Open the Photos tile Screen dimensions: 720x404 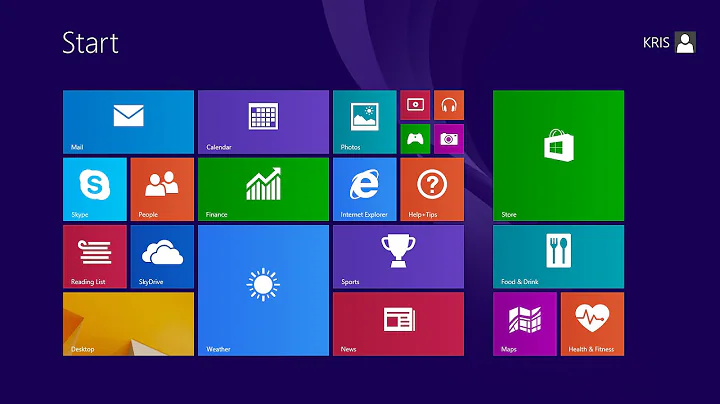[365, 122]
